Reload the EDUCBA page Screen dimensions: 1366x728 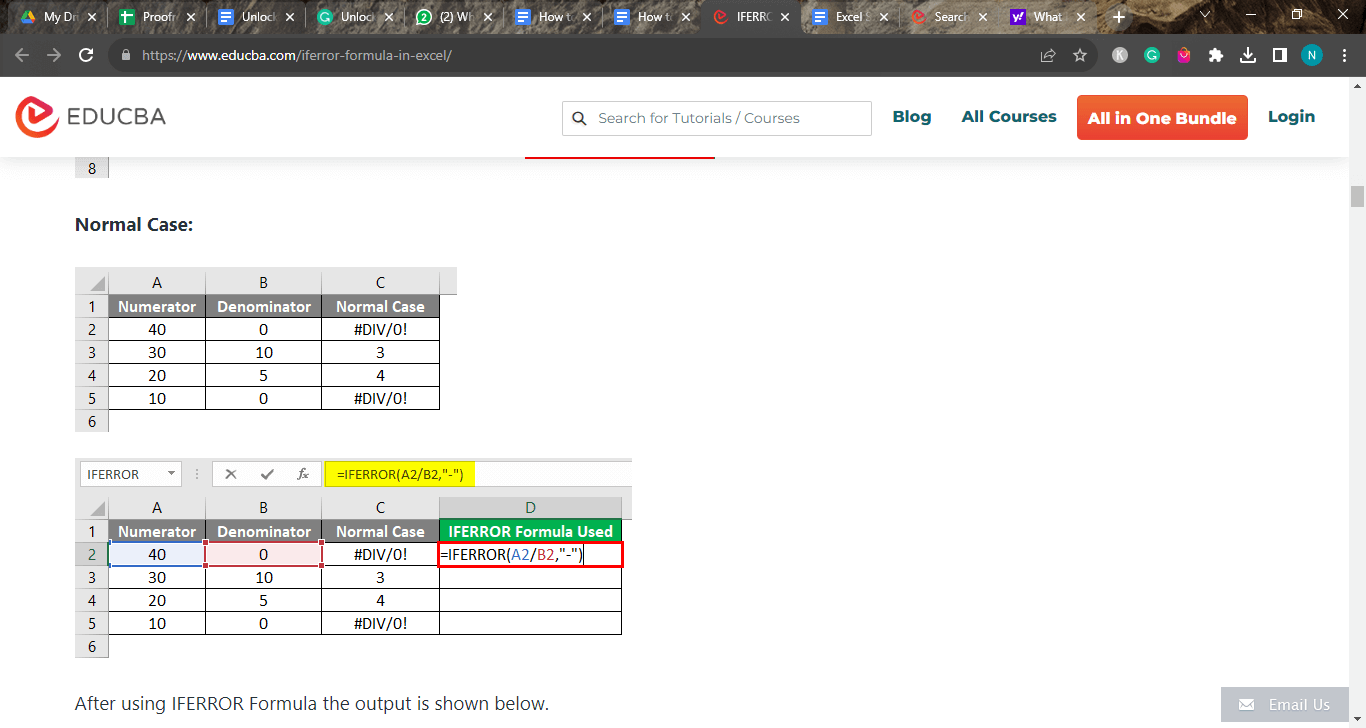86,55
